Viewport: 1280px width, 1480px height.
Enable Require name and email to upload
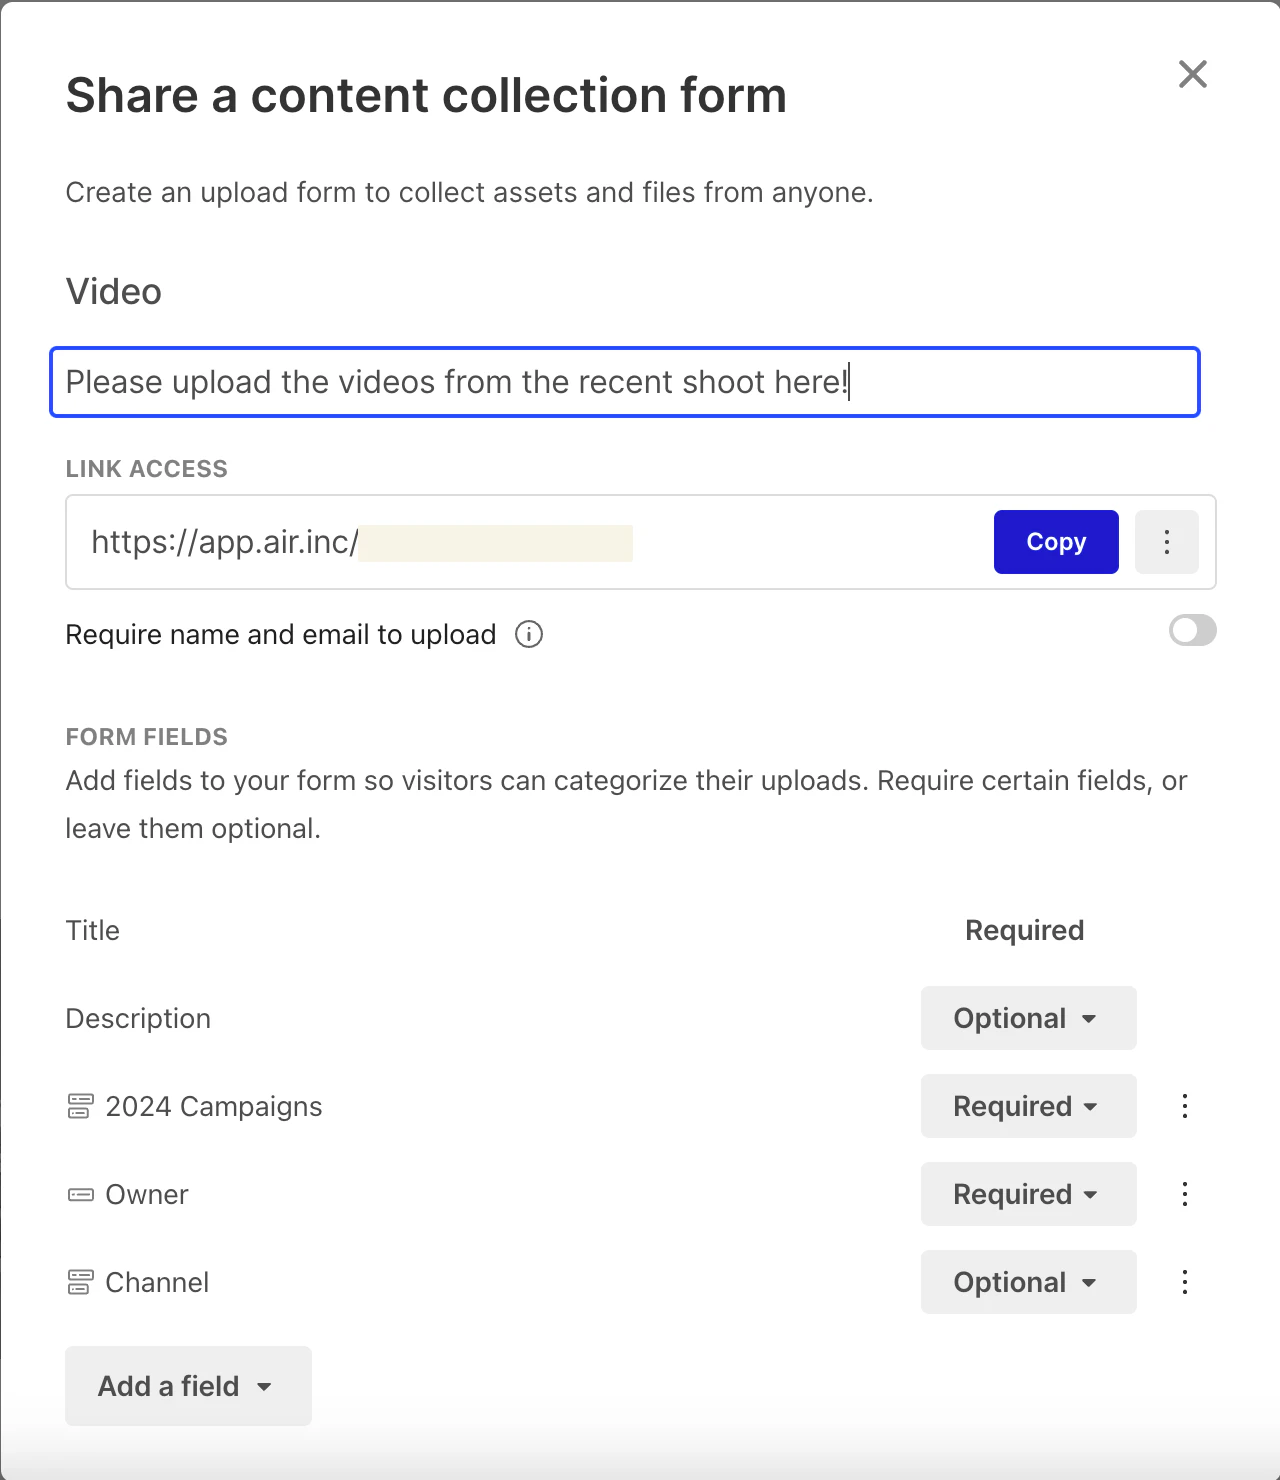[x=1192, y=631]
